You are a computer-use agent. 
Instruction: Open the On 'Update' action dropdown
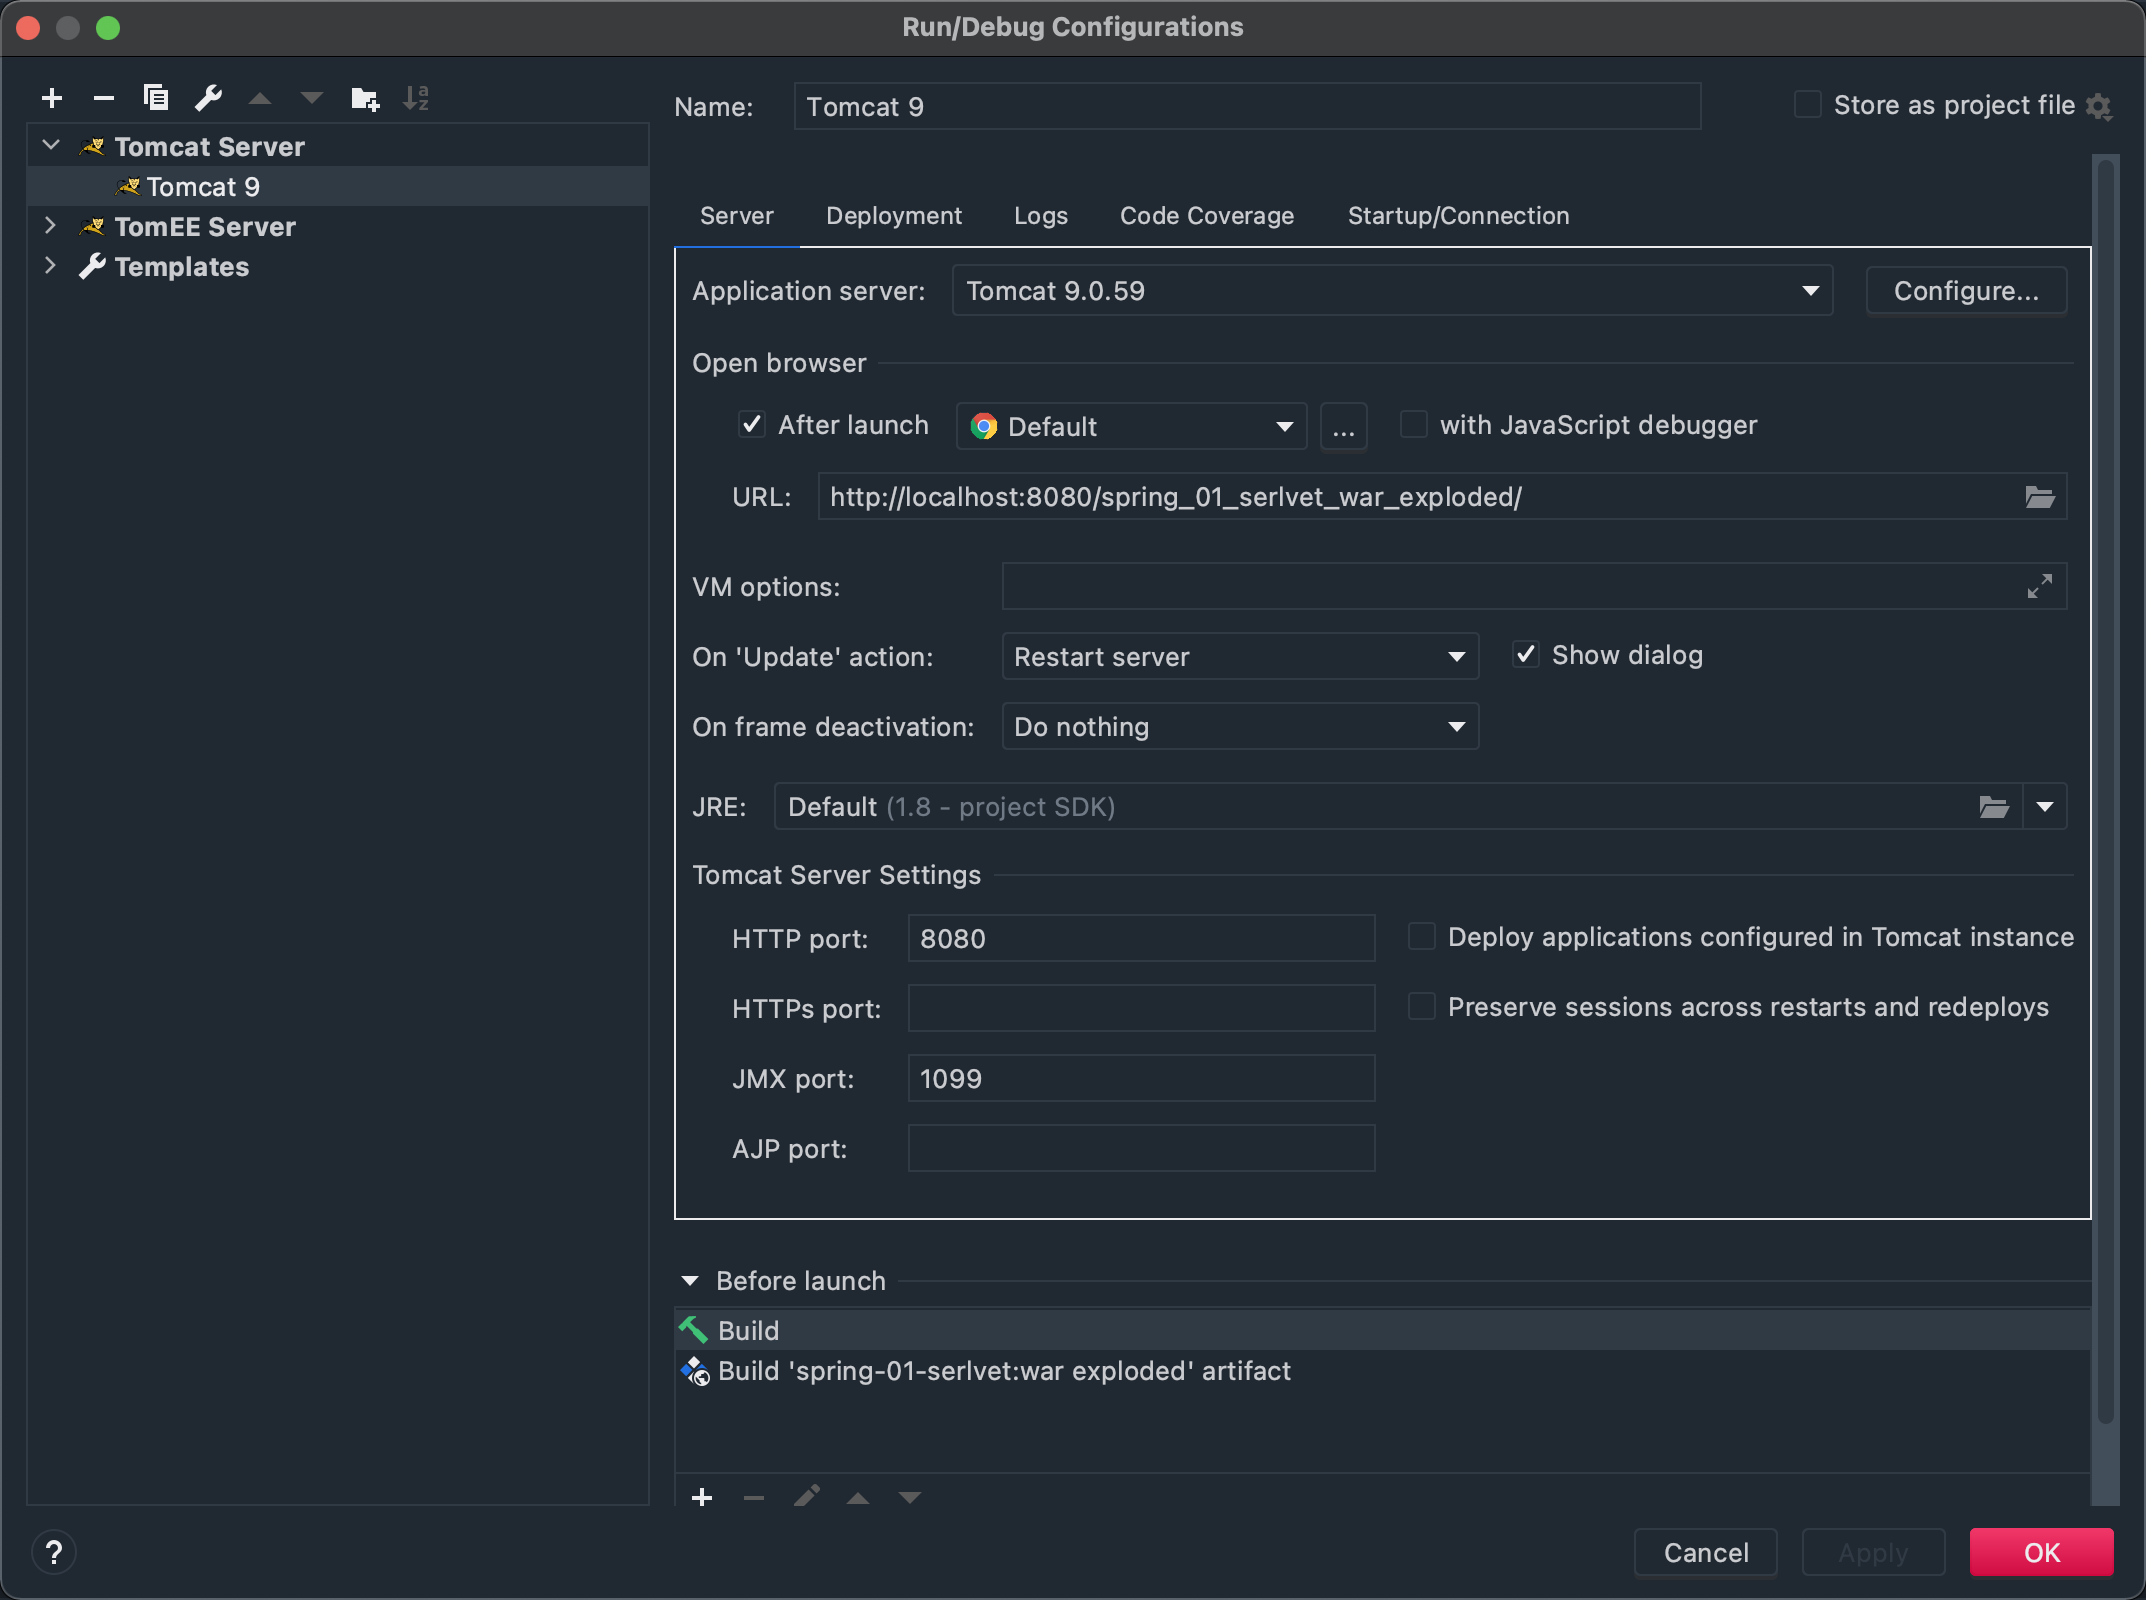pyautogui.click(x=1240, y=657)
